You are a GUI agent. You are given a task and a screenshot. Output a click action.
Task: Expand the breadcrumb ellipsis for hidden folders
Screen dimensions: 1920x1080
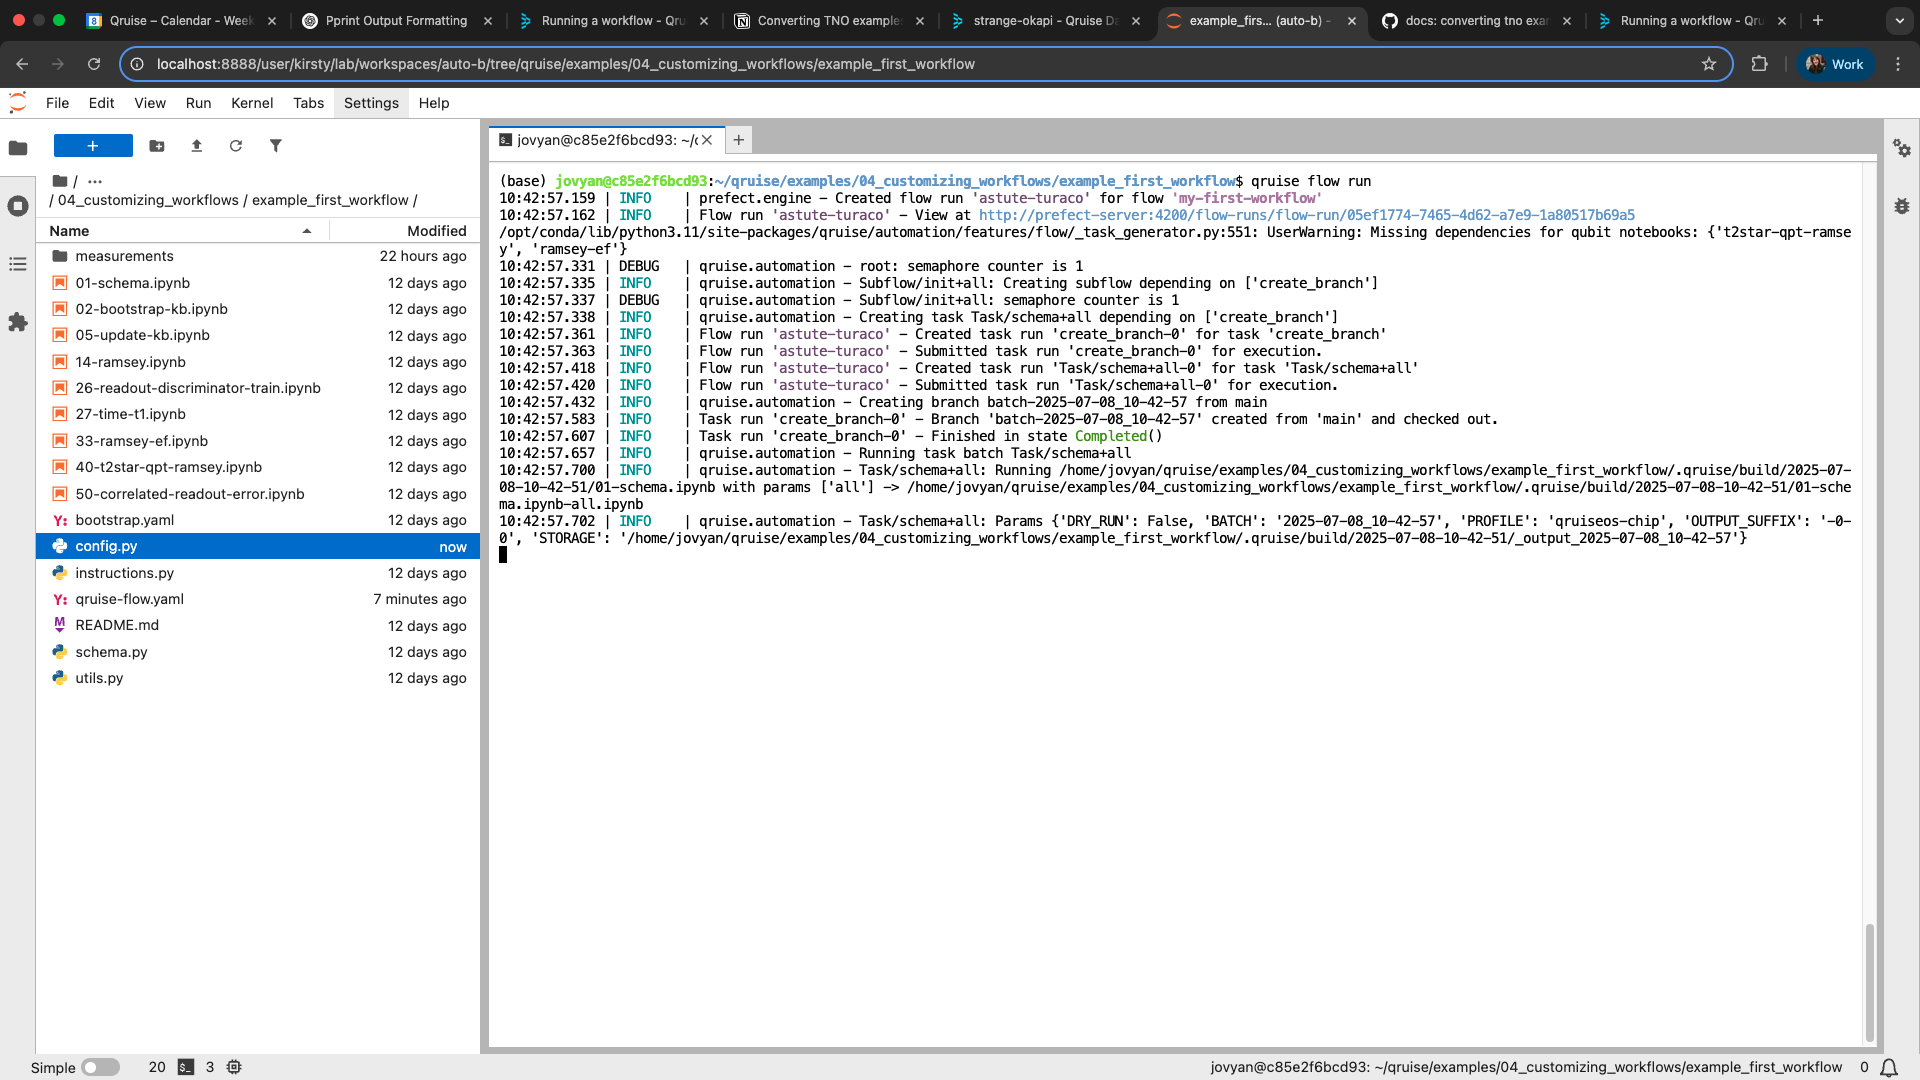[x=95, y=181]
